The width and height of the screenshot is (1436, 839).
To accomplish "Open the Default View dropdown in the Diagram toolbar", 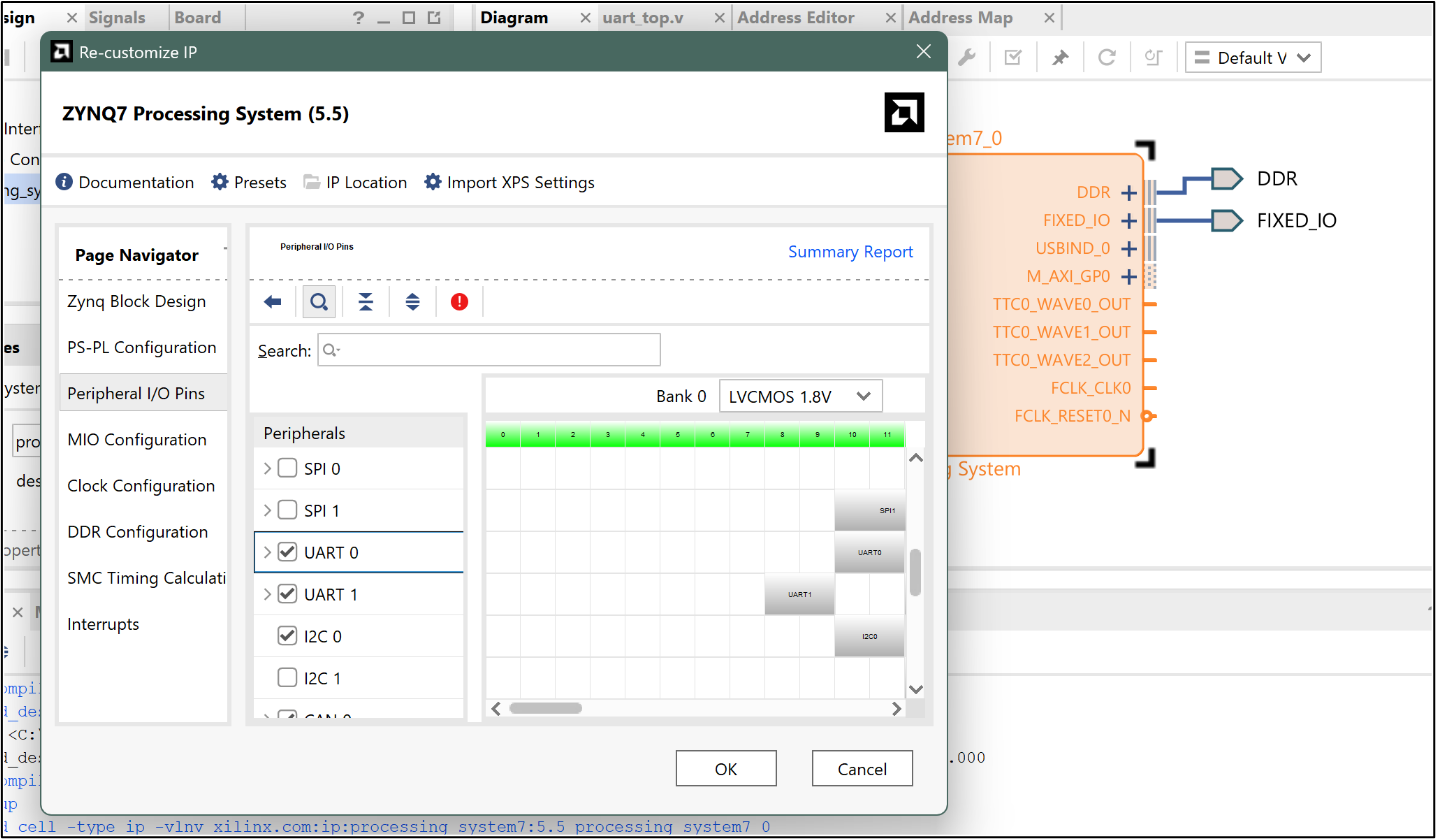I will pos(1253,57).
